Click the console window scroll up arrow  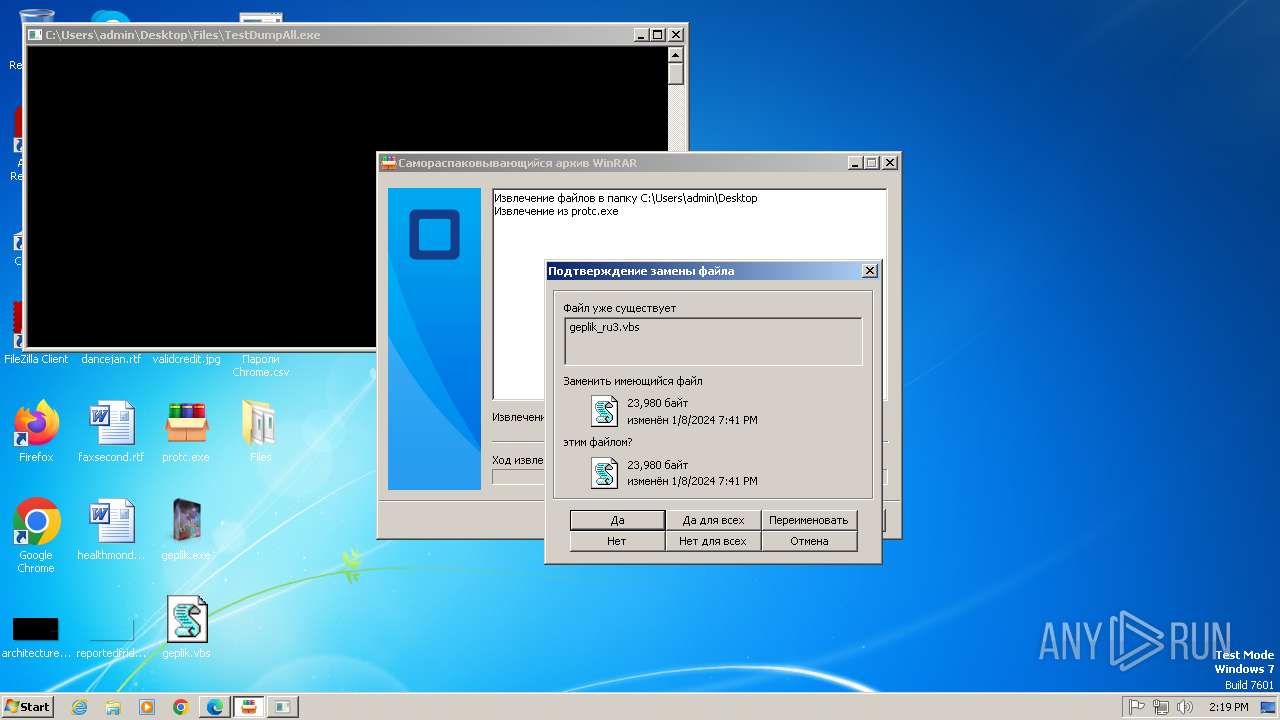click(676, 55)
